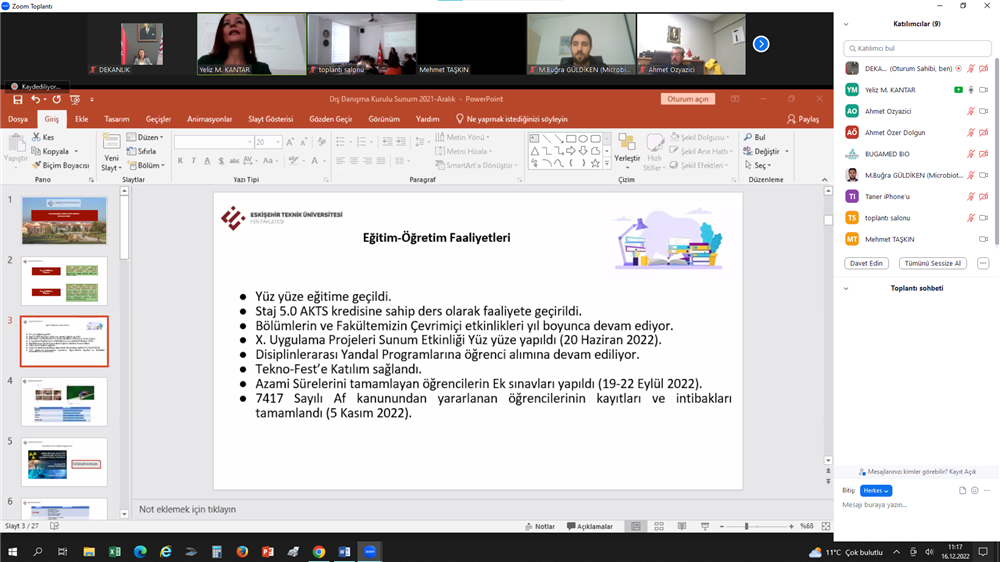This screenshot has height=562, width=1000.
Task: Toggle muted microphone for BUGAMED BIO
Action: pos(971,154)
